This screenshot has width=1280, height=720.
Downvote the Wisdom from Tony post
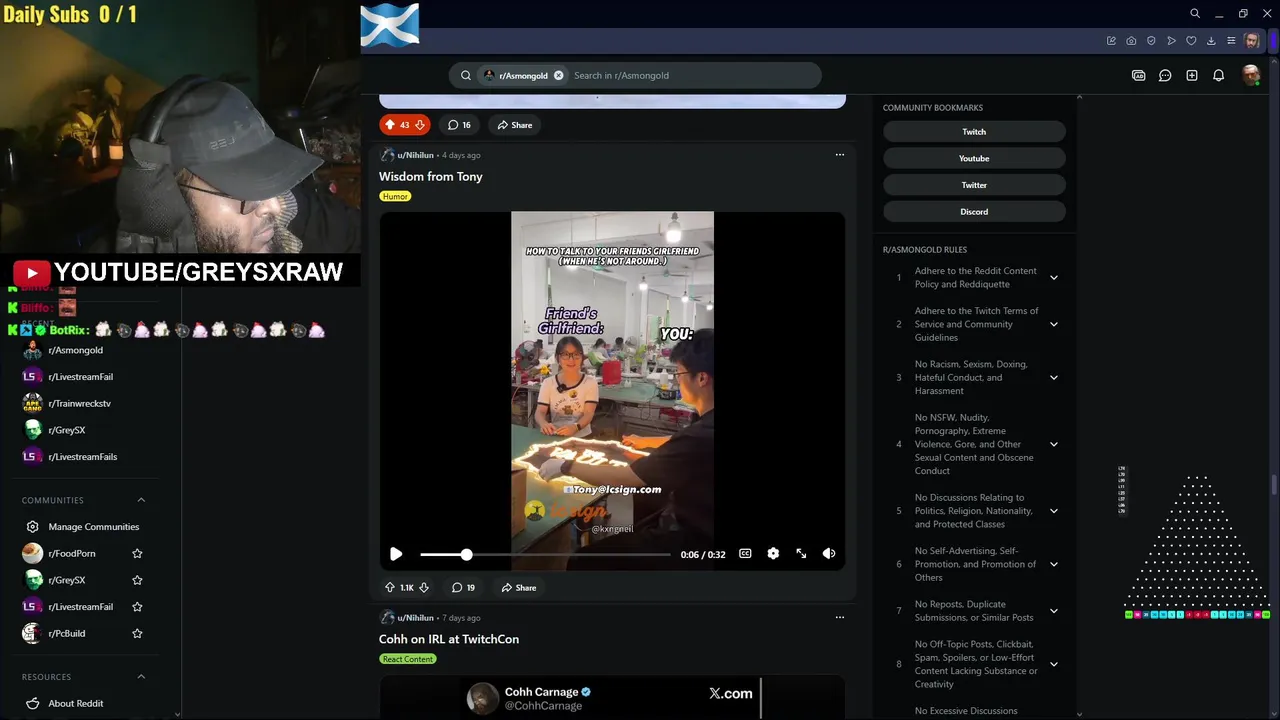424,588
